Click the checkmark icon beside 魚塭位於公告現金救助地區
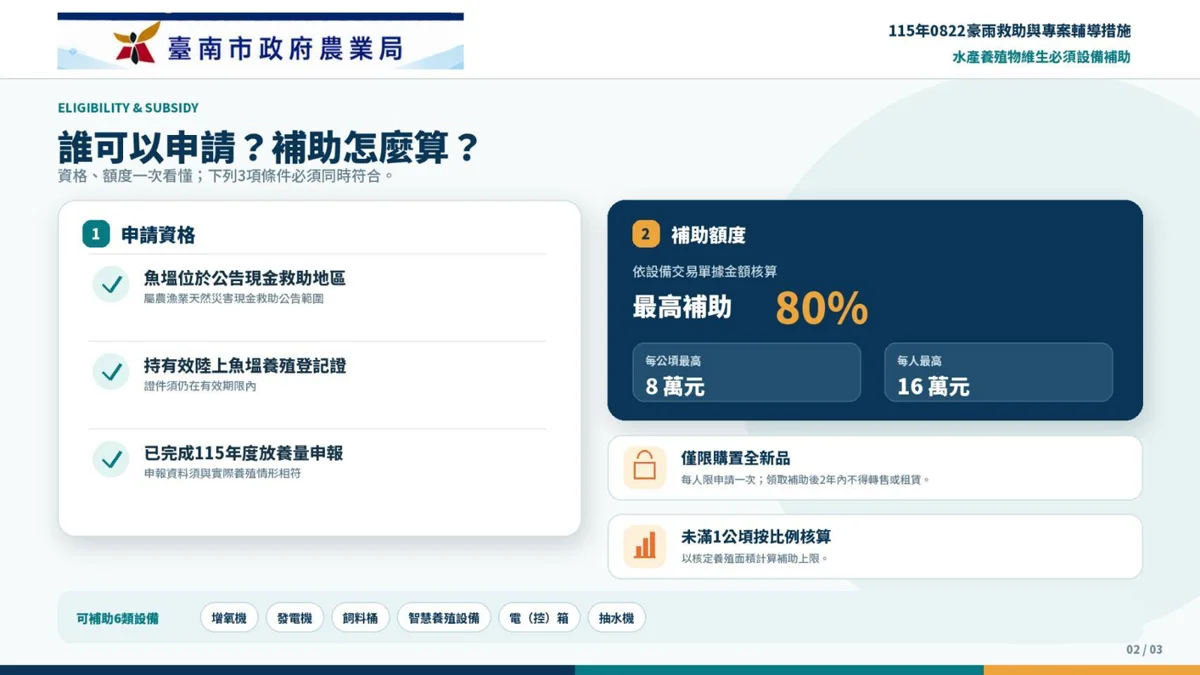 pos(111,284)
